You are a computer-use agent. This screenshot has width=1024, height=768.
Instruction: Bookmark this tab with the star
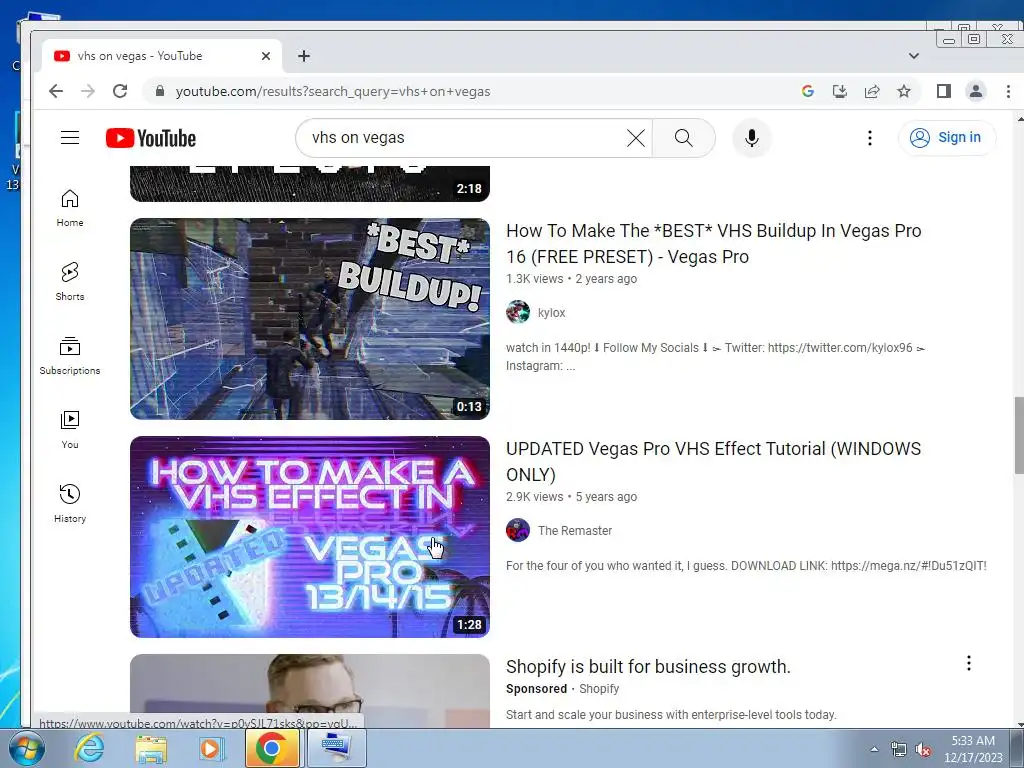tap(904, 91)
